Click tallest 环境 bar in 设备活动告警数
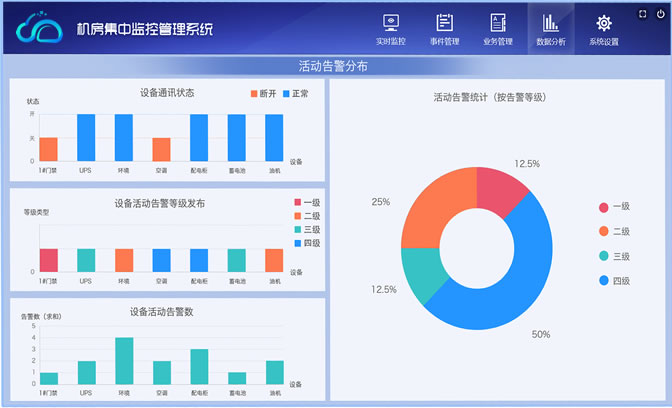Screen dimensions: 672x408 click(x=124, y=361)
